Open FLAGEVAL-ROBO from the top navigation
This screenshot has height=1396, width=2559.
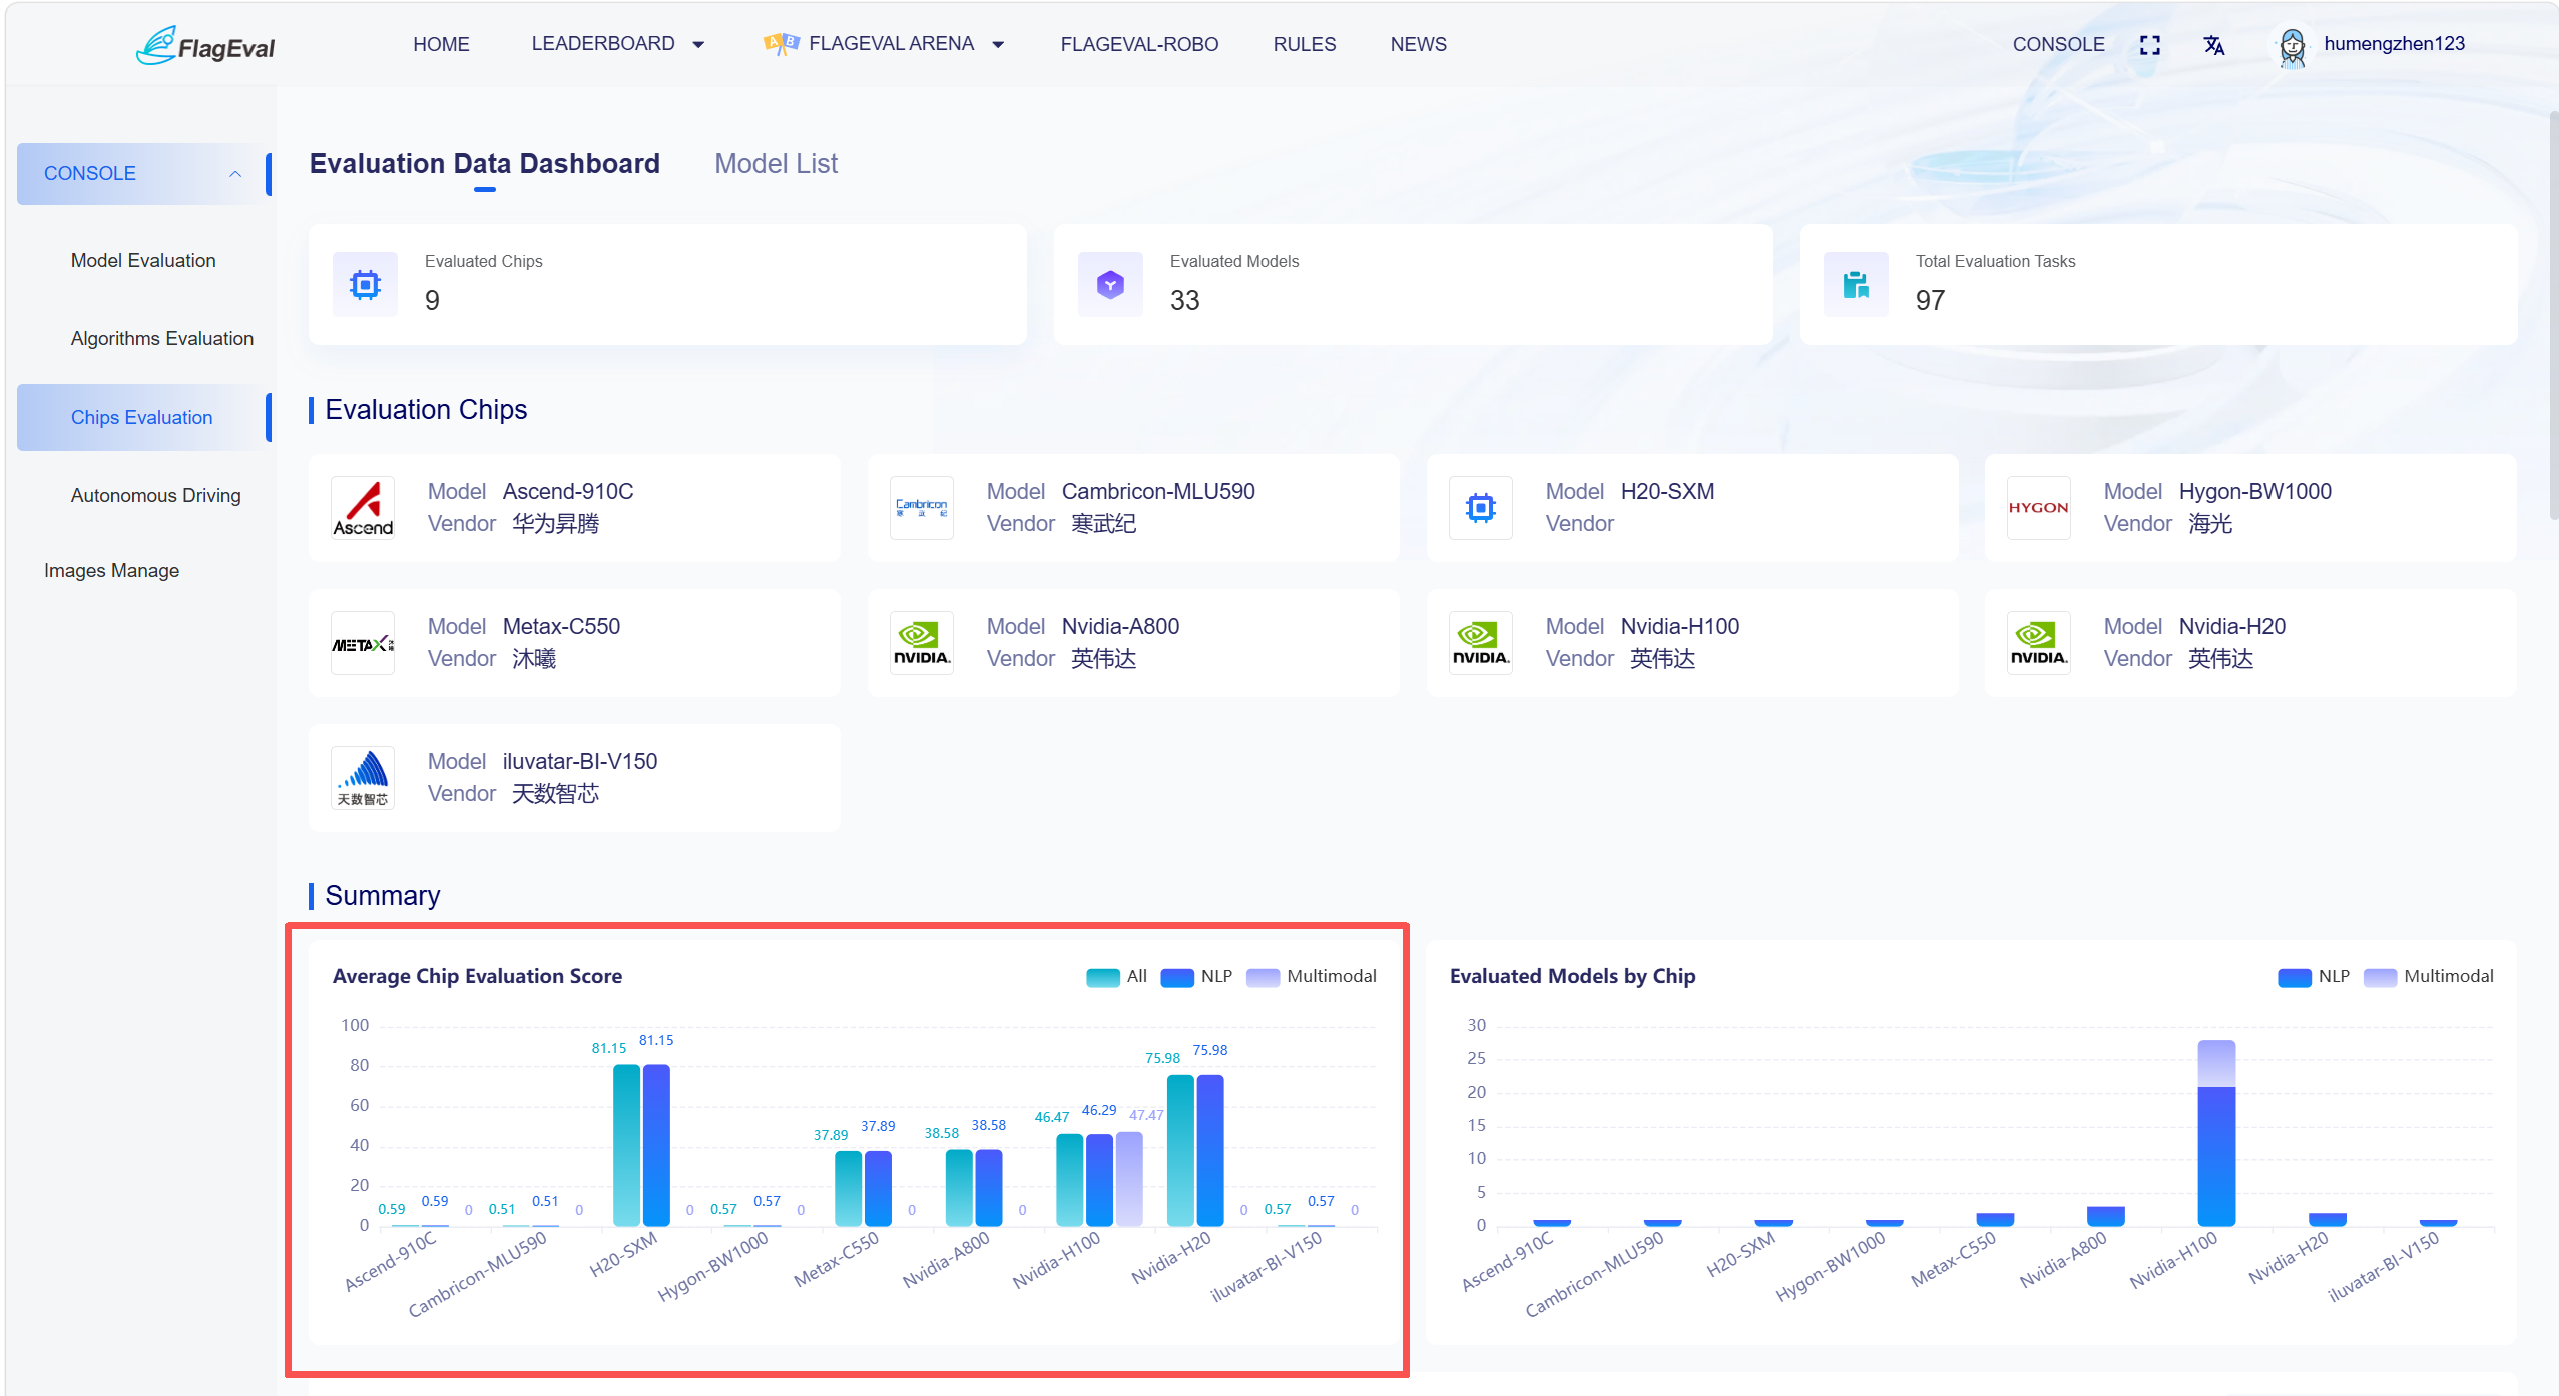1139,44
